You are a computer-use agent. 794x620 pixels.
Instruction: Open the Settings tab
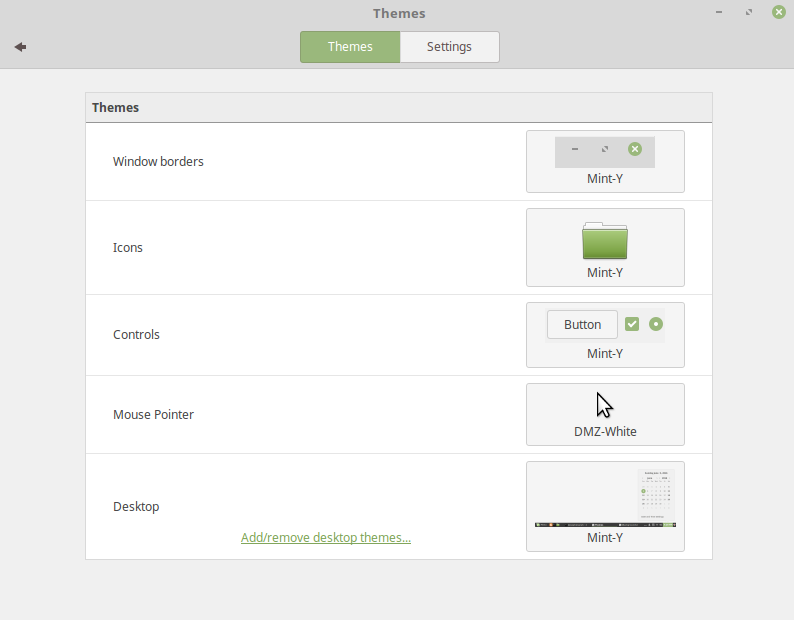pyautogui.click(x=449, y=47)
